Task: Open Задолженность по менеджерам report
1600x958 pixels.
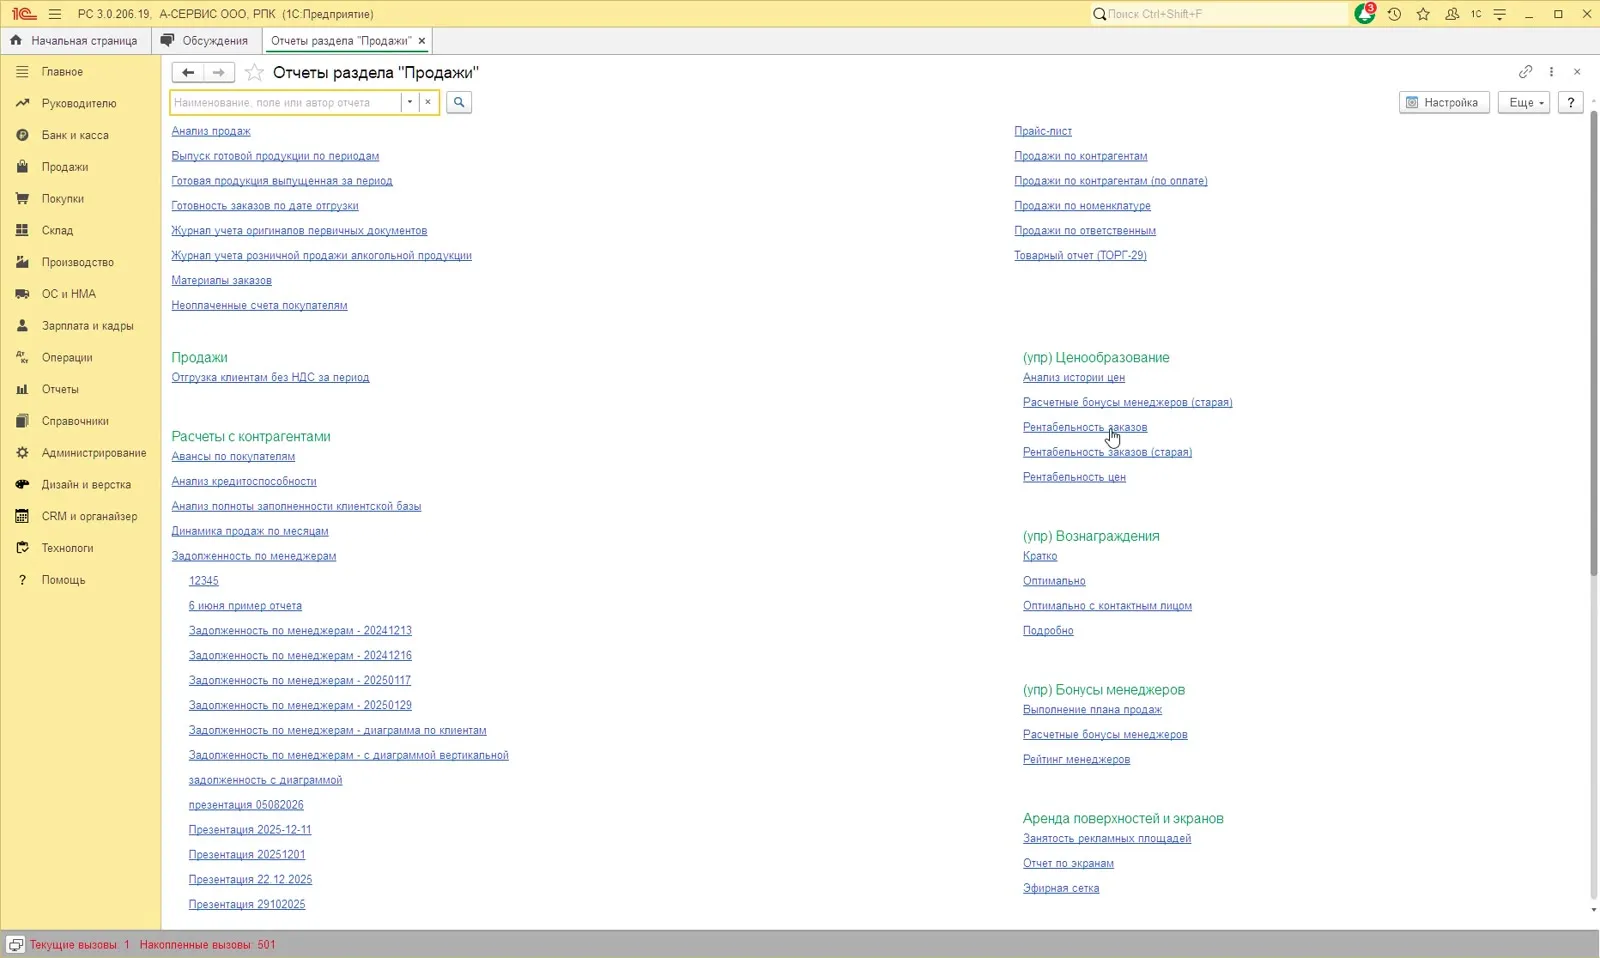Action: (254, 556)
